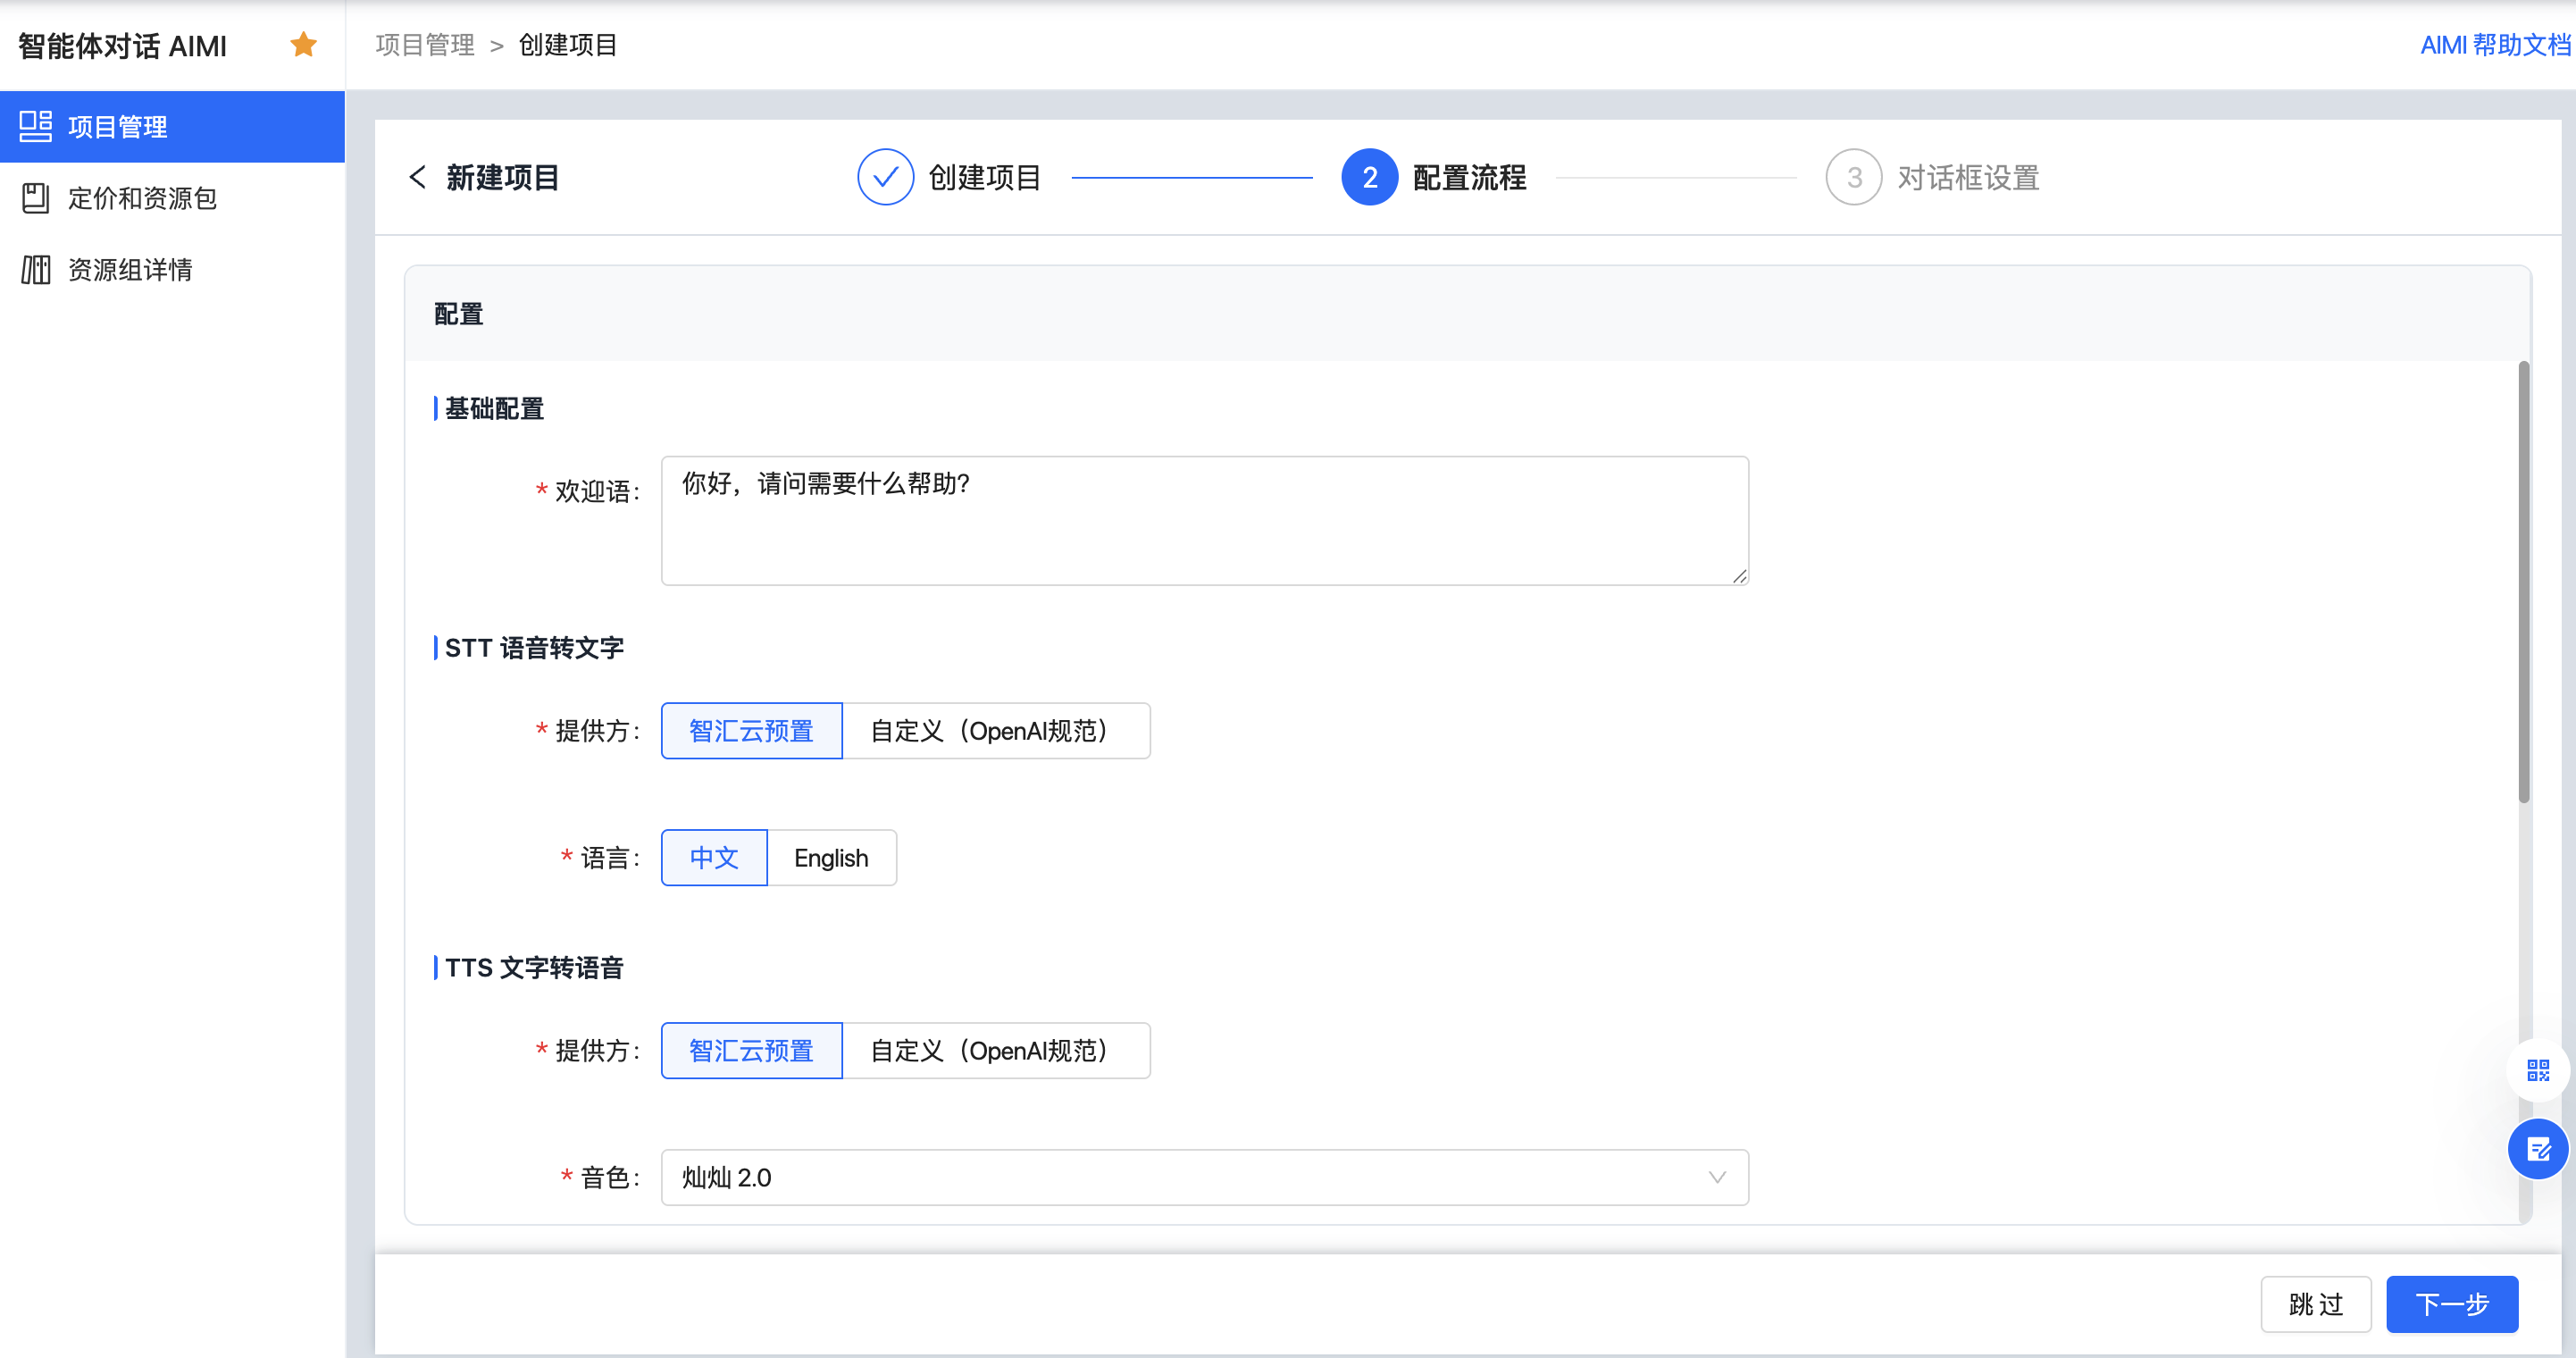Select 自定义（OpenAI规范）as TTS provider
2576x1358 pixels.
click(995, 1051)
